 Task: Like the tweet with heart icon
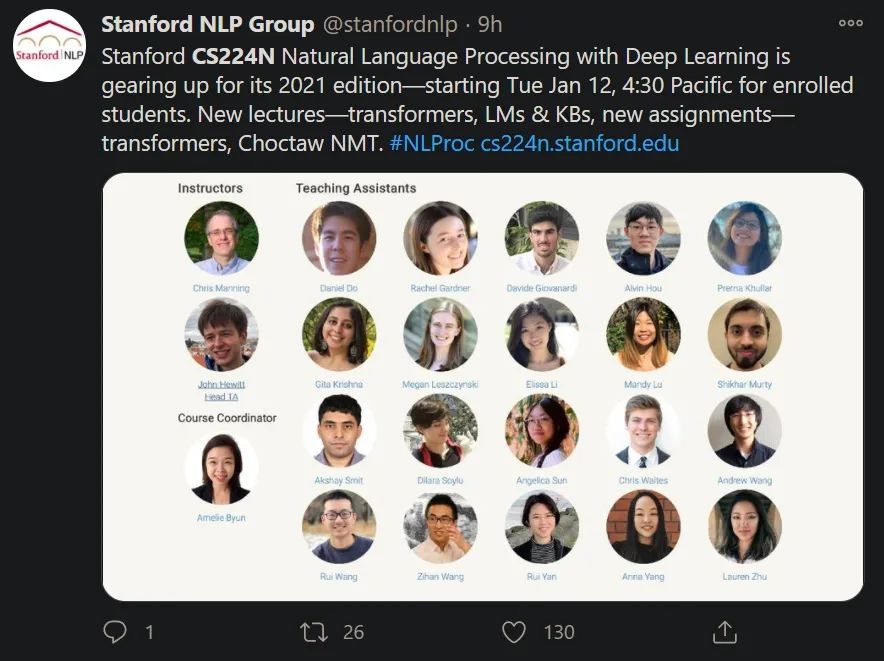pyautogui.click(x=514, y=632)
